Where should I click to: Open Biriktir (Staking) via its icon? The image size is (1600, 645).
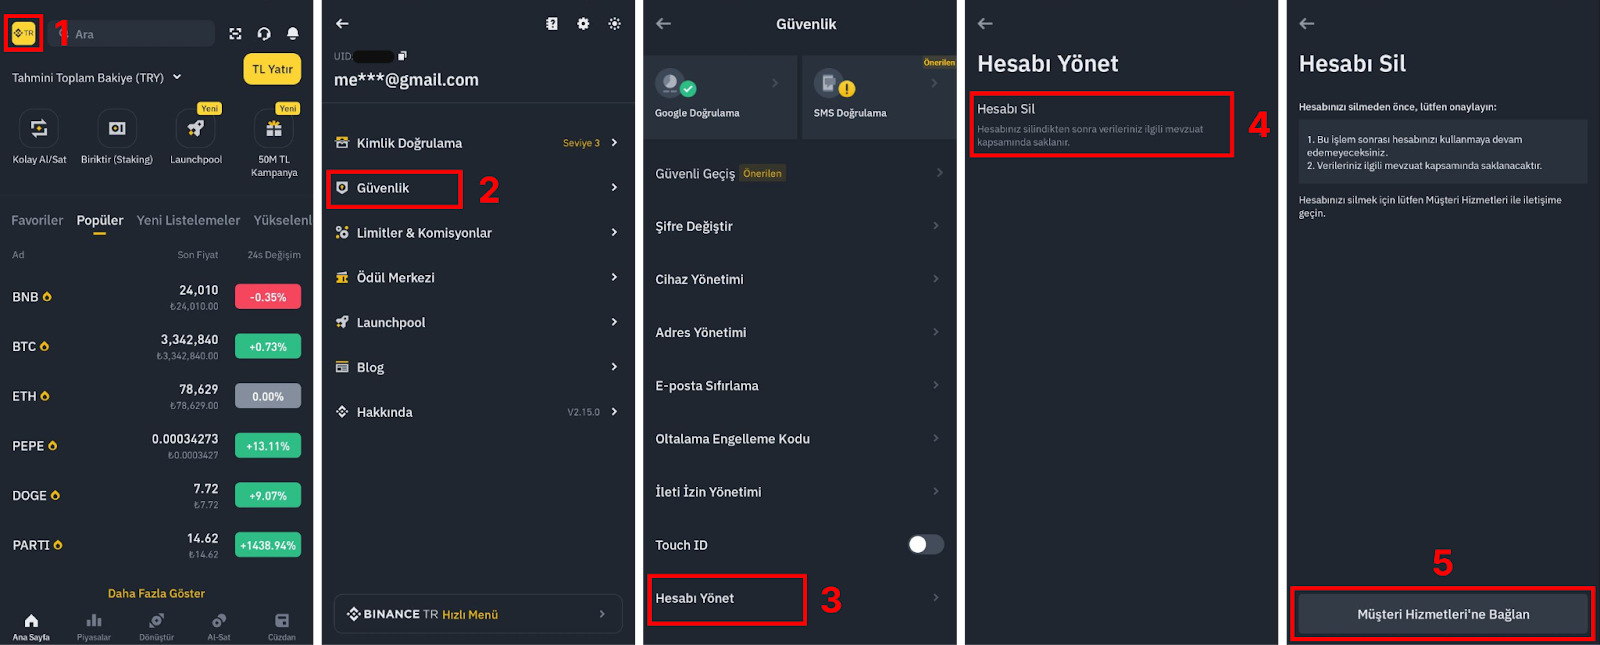click(x=117, y=131)
